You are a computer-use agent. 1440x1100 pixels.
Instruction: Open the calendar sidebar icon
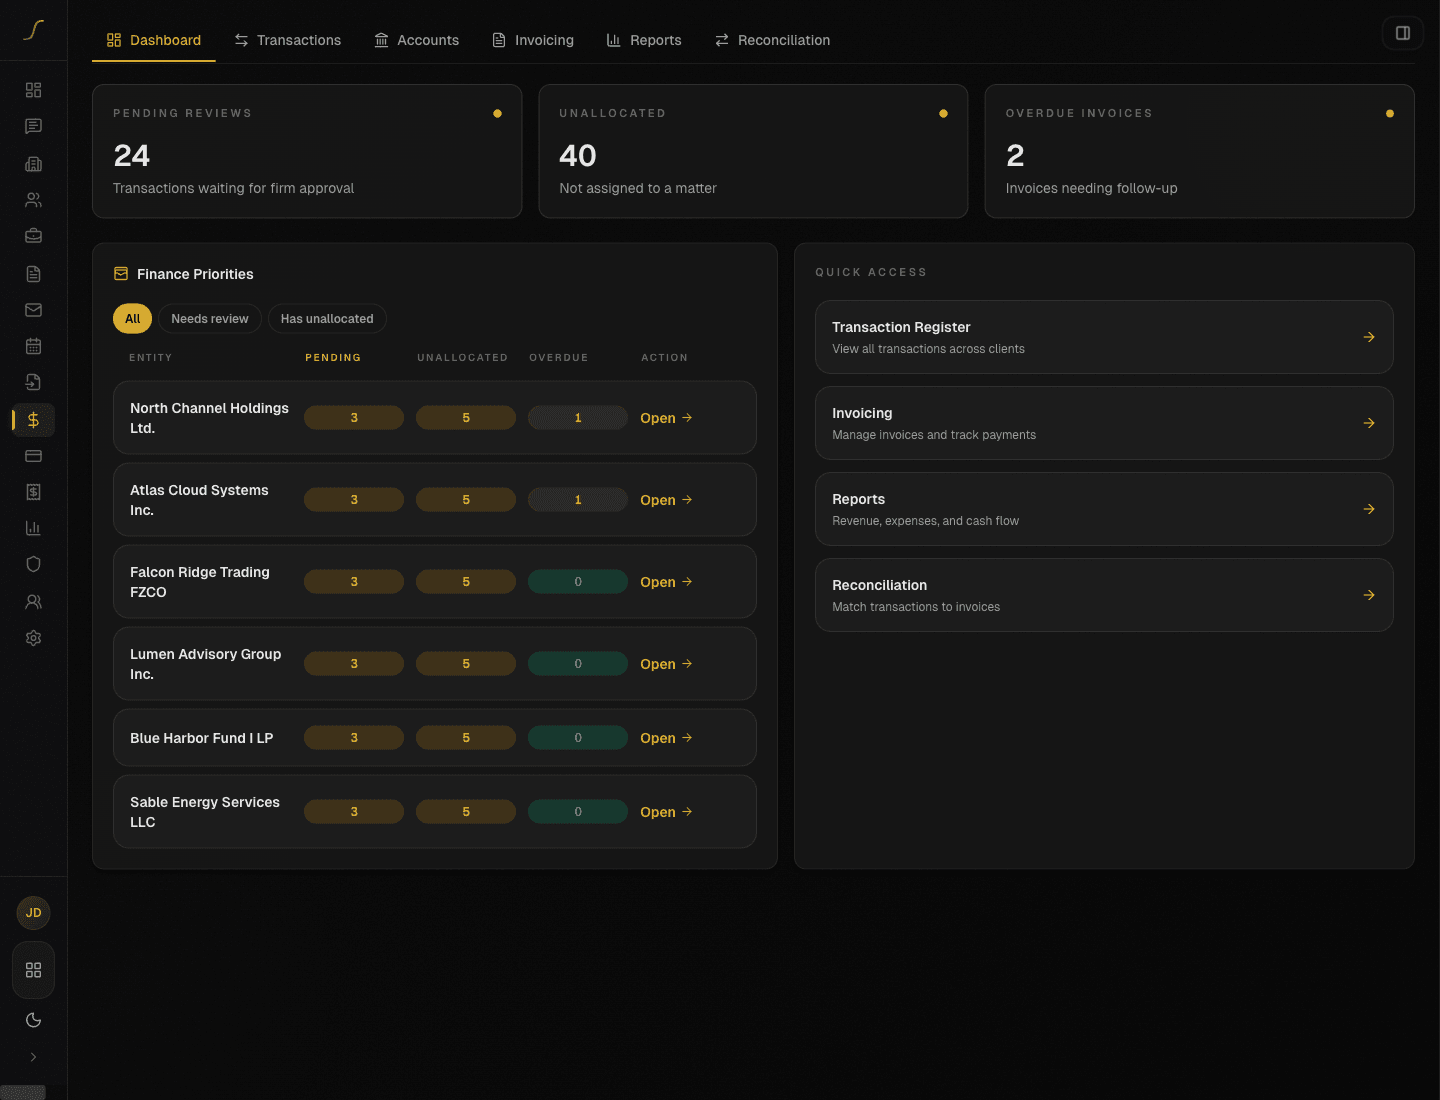33,346
